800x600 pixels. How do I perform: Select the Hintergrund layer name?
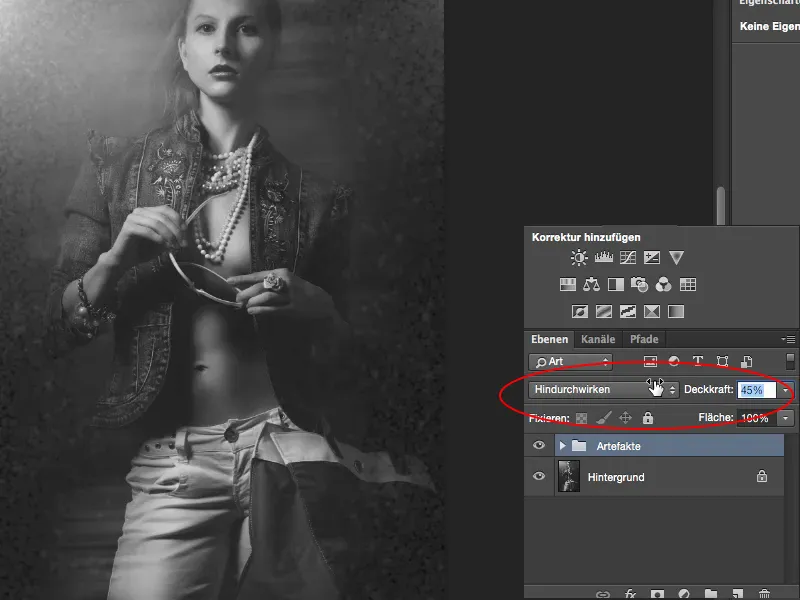click(616, 477)
